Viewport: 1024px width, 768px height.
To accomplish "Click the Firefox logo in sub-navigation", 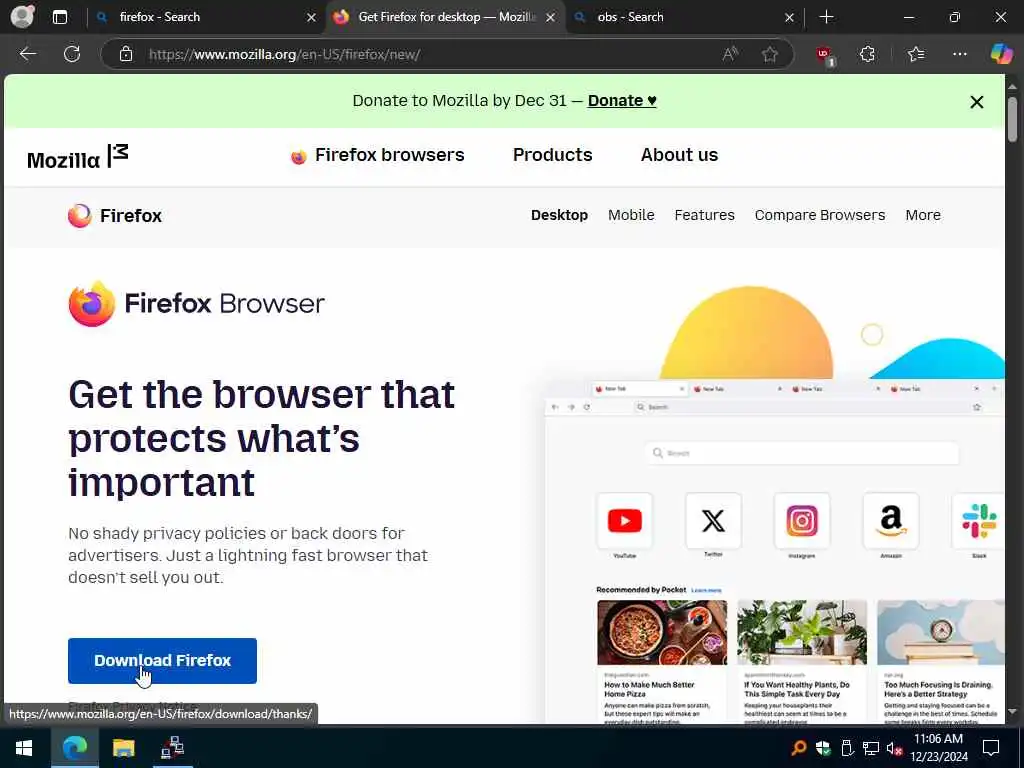I will click(x=114, y=216).
